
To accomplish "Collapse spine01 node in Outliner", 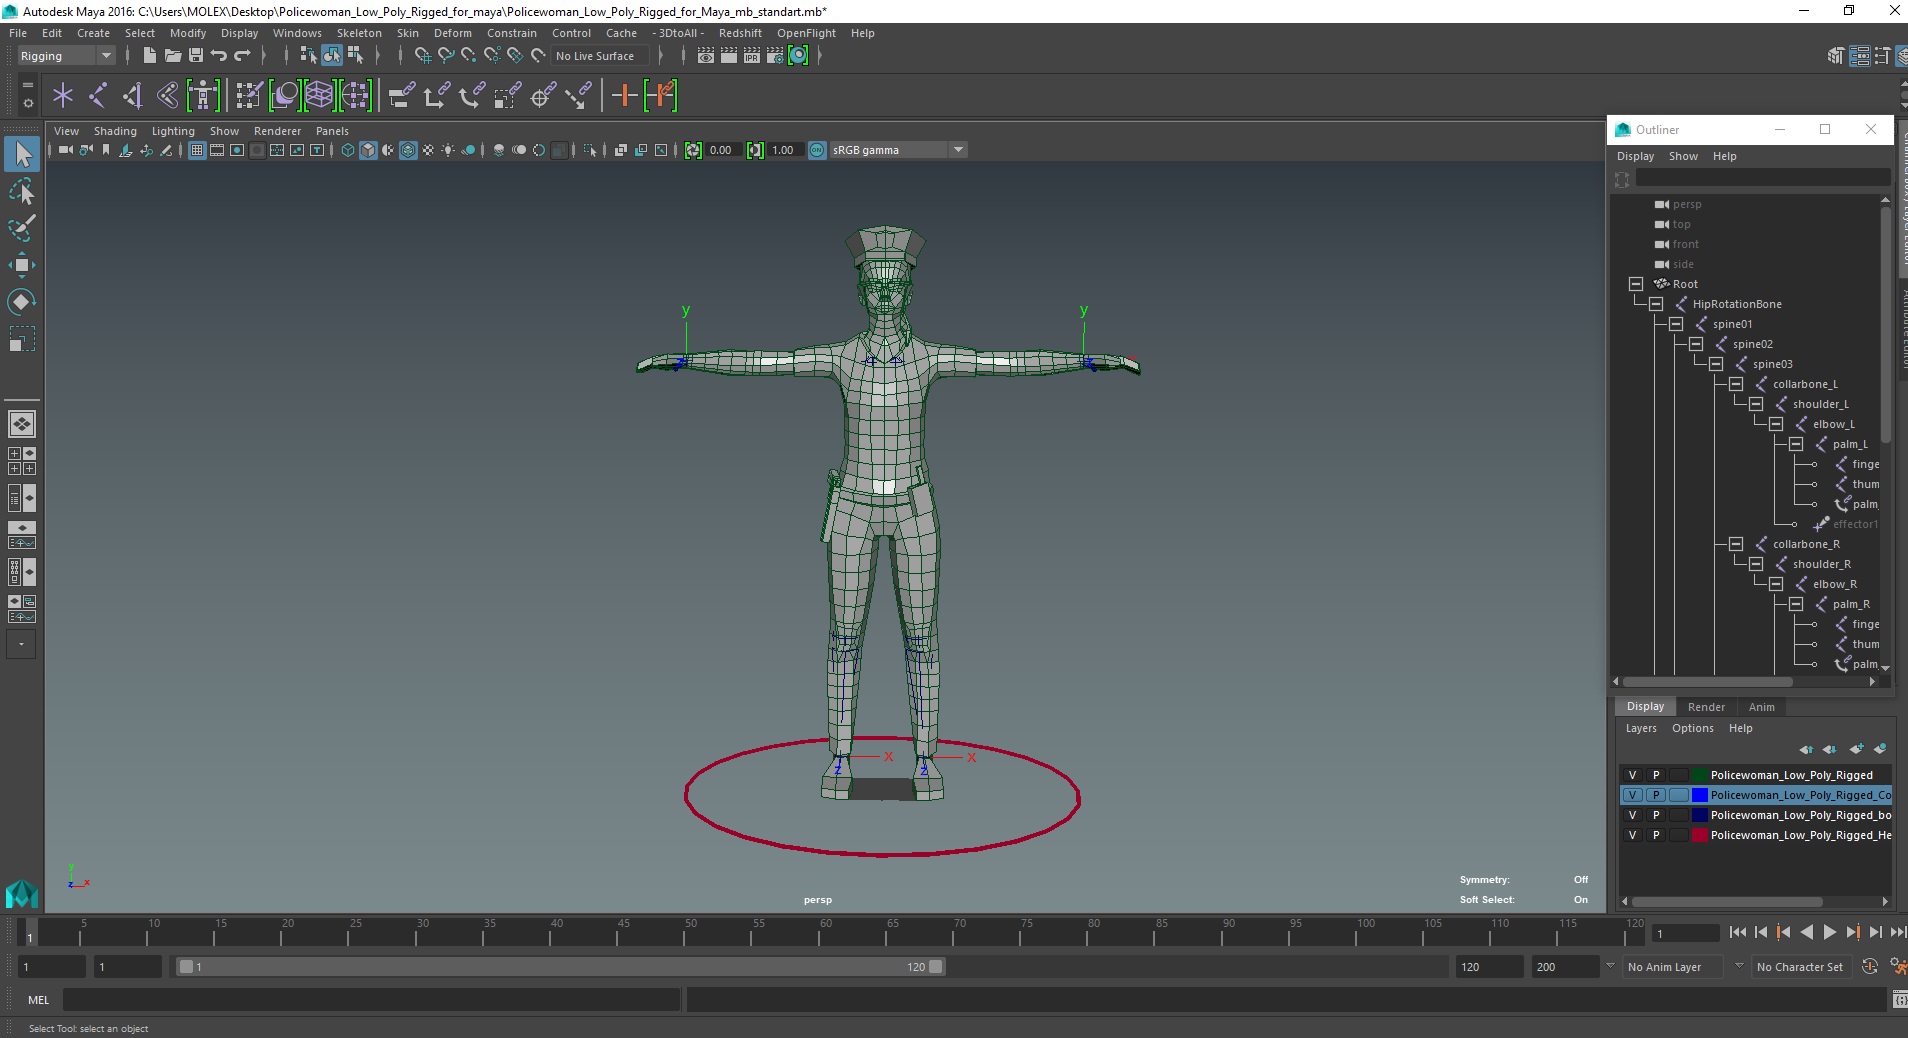I will (x=1676, y=324).
